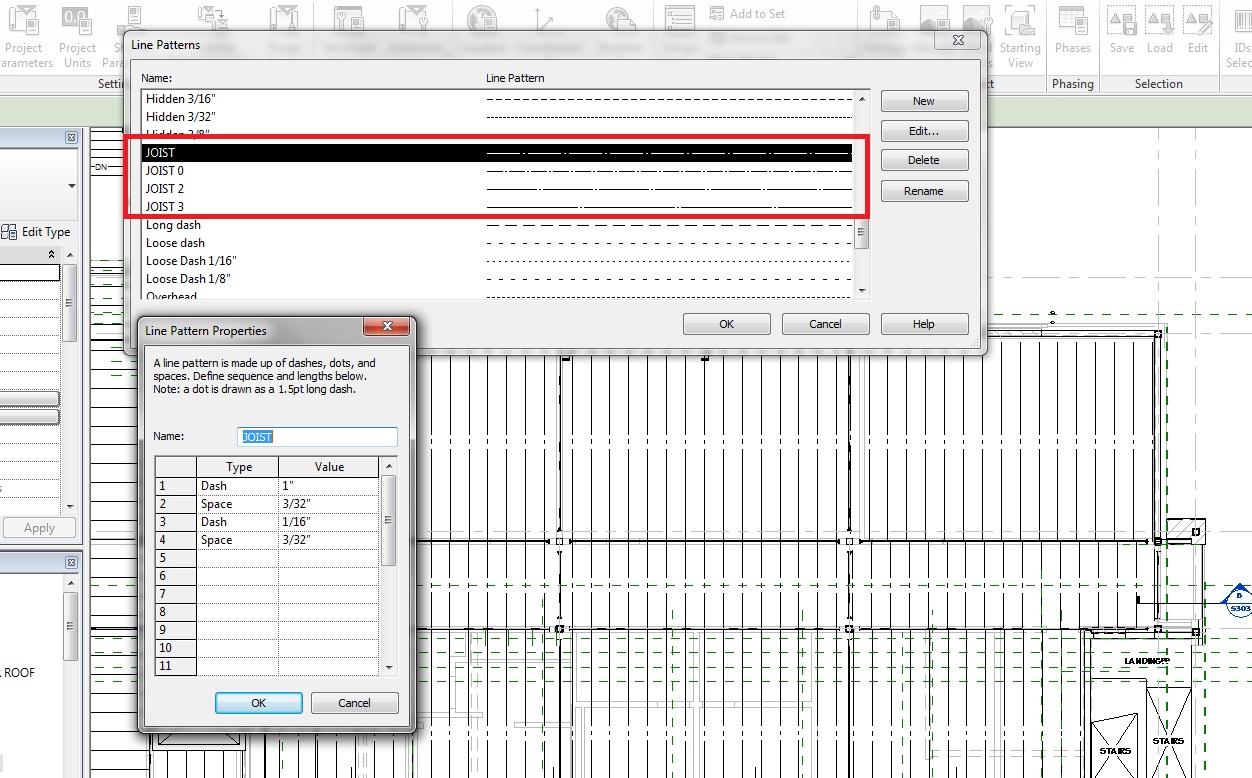Select the JOIST line pattern row
Image resolution: width=1252 pixels, height=778 pixels.
pyautogui.click(x=497, y=153)
